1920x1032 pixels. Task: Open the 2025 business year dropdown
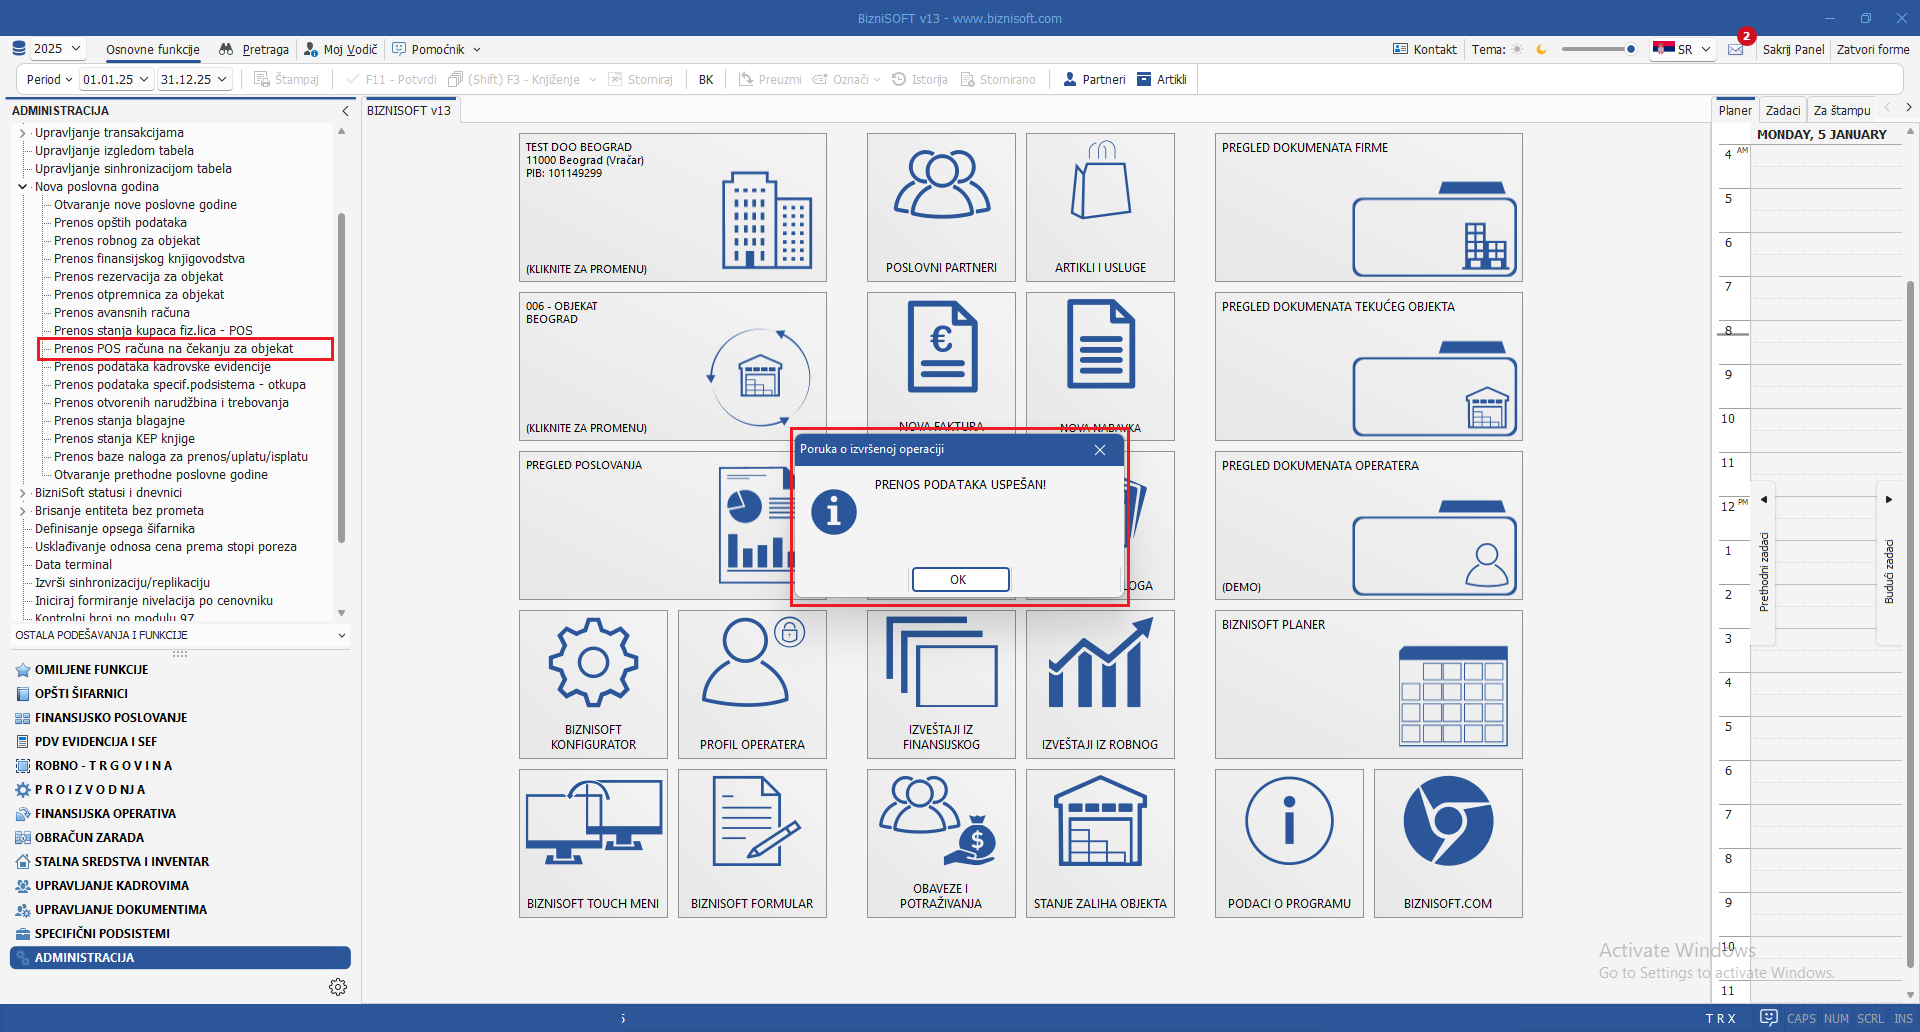(57, 49)
